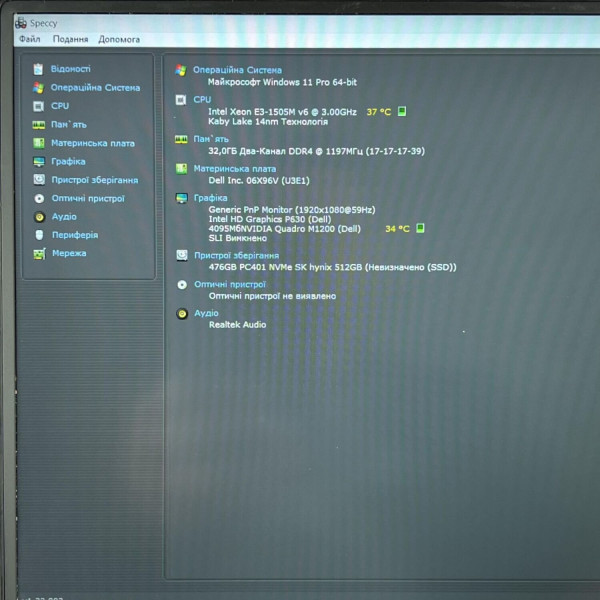Open Периферія section in sidebar
Image resolution: width=600 pixels, height=600 pixels.
click(75, 235)
